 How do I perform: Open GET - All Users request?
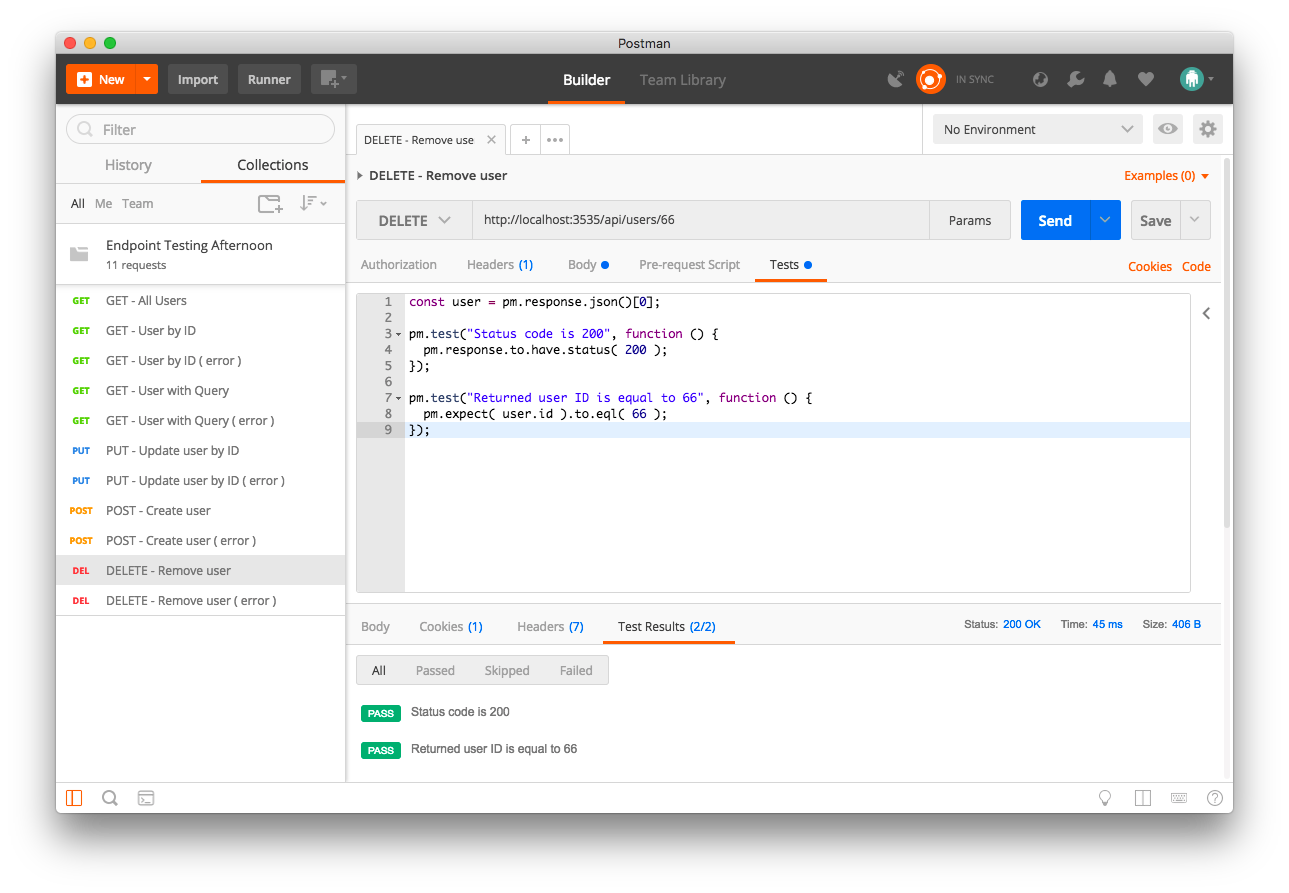[200, 300]
